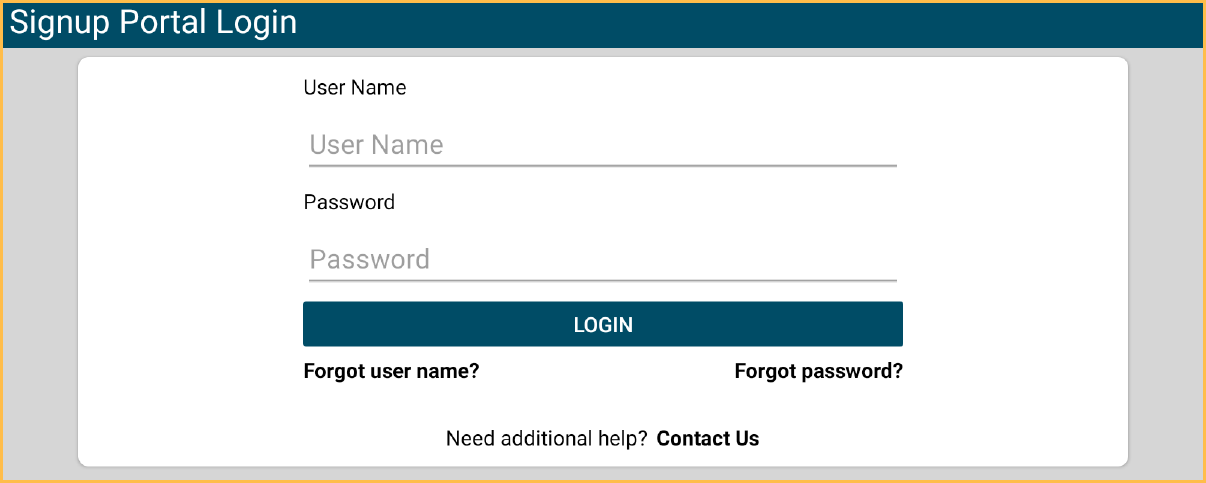Viewport: 1206px width, 483px height.
Task: Click the Password field label
Action: coord(349,203)
